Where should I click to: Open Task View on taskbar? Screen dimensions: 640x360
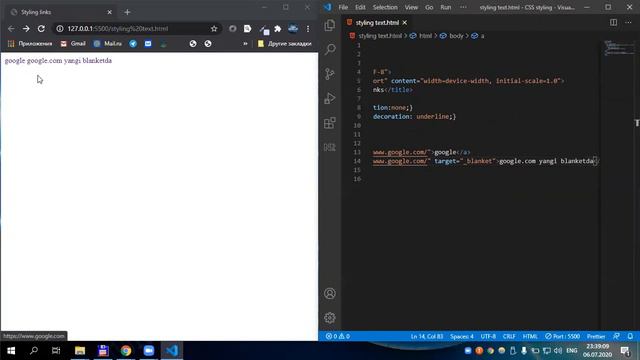coord(56,351)
